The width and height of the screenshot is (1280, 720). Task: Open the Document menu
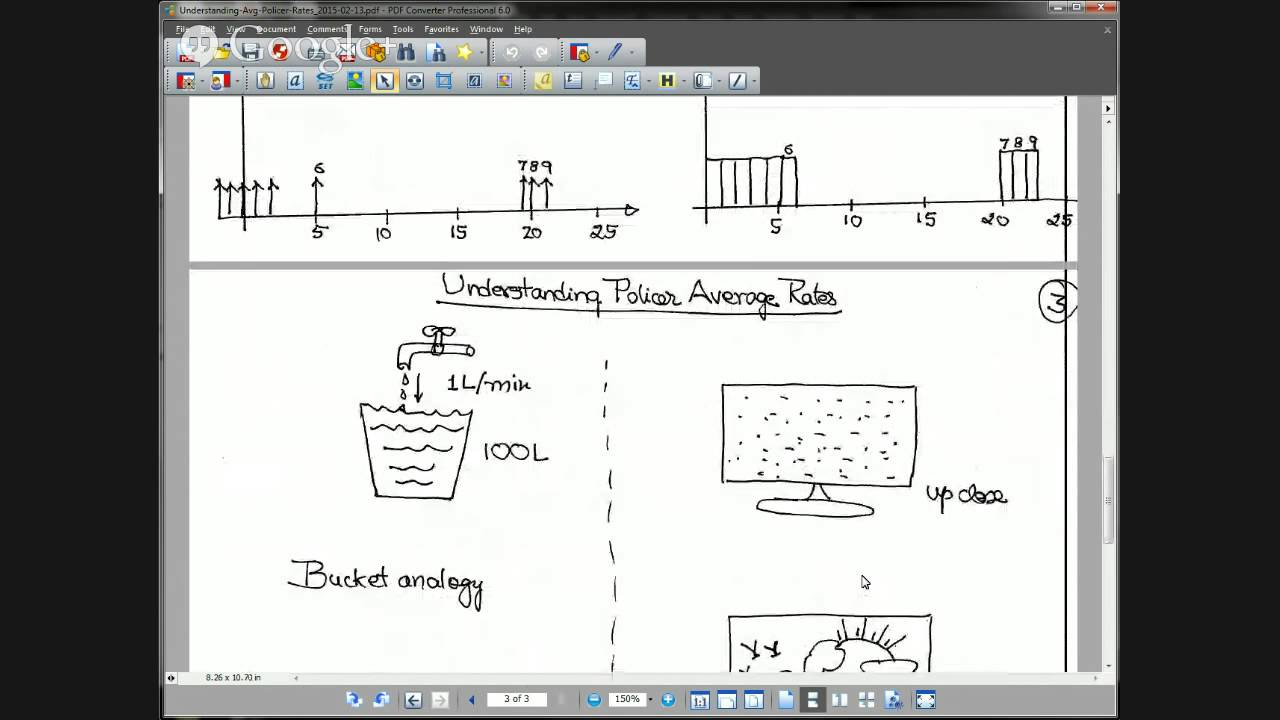(276, 29)
